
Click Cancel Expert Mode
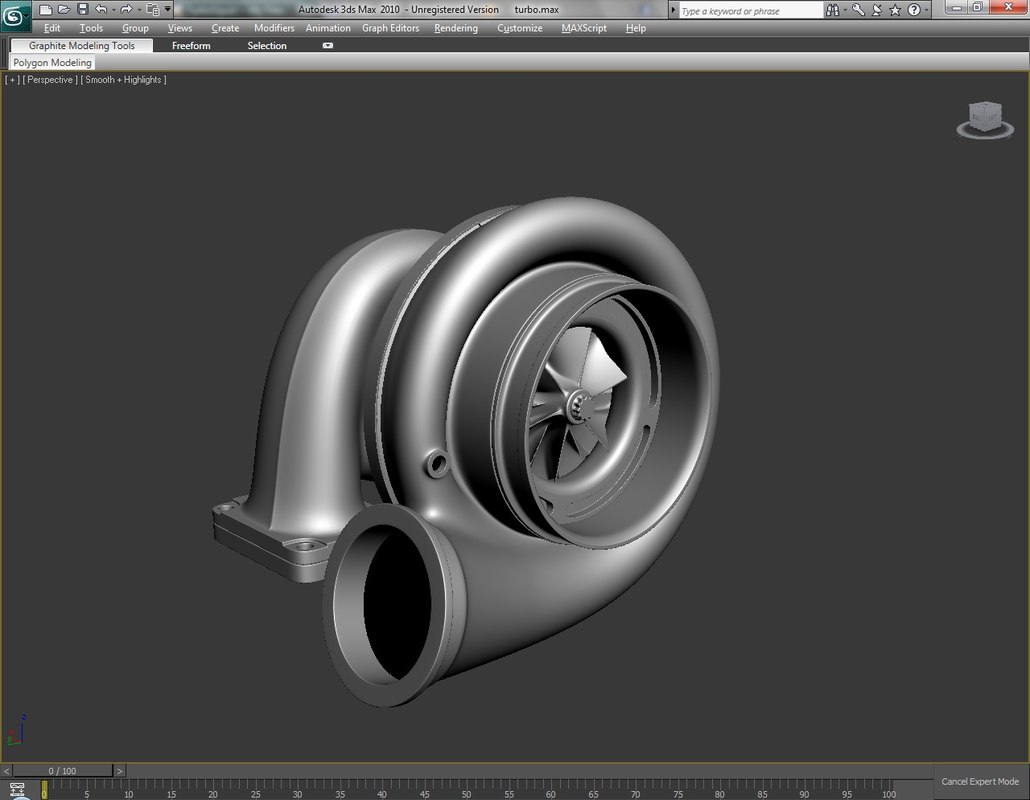pos(979,781)
